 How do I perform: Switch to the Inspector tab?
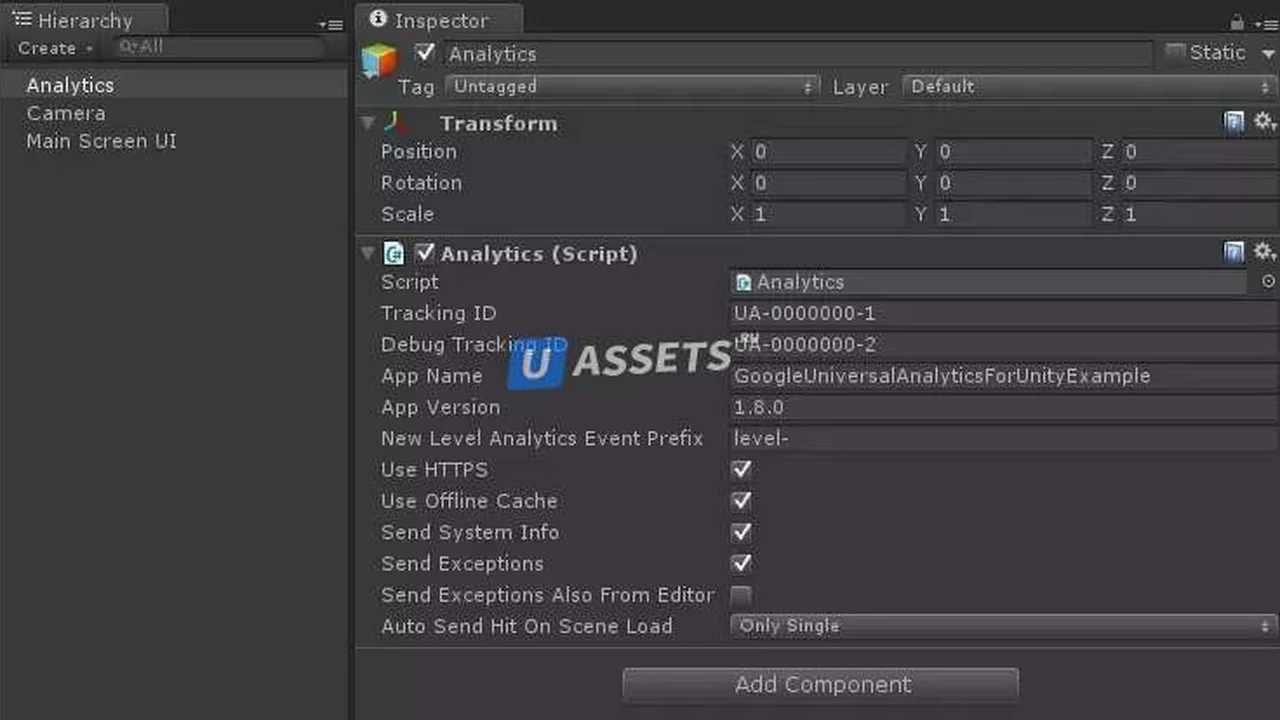coord(439,20)
